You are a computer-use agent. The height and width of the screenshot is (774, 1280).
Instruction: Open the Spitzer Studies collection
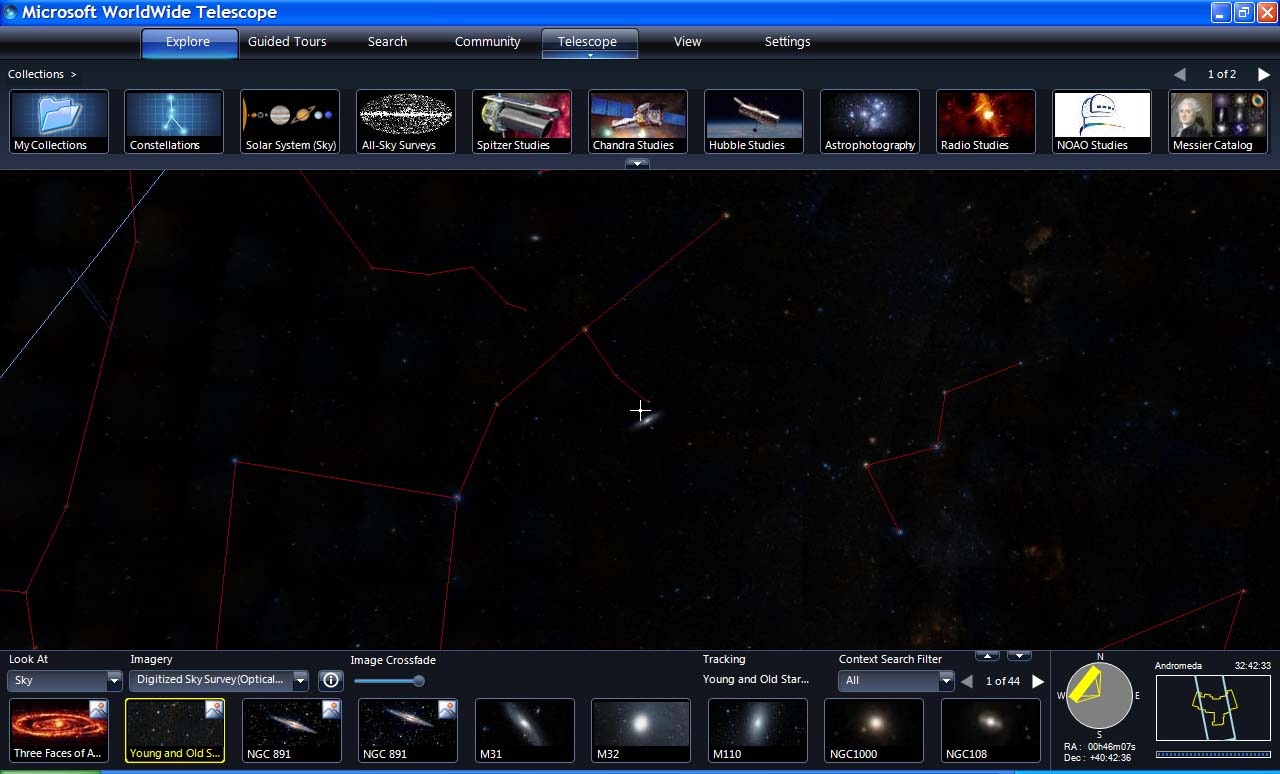[522, 122]
